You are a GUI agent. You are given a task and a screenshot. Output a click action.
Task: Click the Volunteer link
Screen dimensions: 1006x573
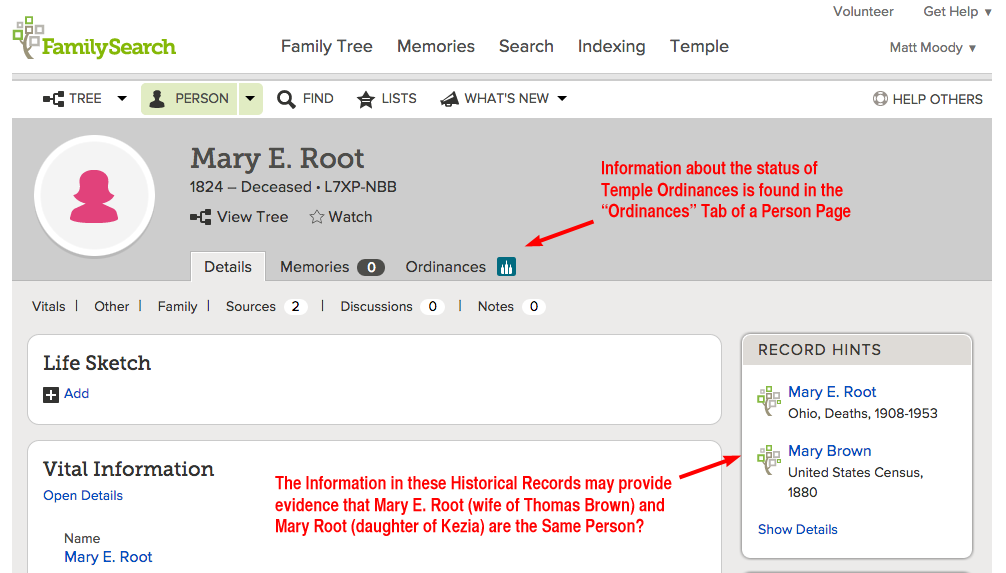point(863,12)
